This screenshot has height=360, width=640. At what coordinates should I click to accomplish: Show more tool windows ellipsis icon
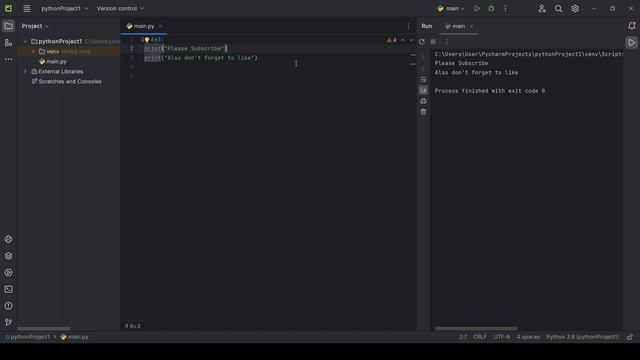[x=8, y=59]
